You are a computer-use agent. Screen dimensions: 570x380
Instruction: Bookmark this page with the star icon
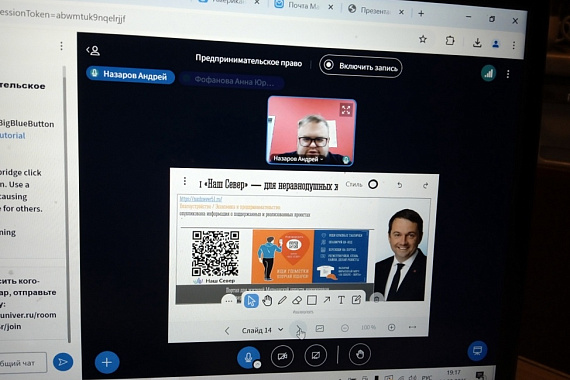pyautogui.click(x=422, y=39)
